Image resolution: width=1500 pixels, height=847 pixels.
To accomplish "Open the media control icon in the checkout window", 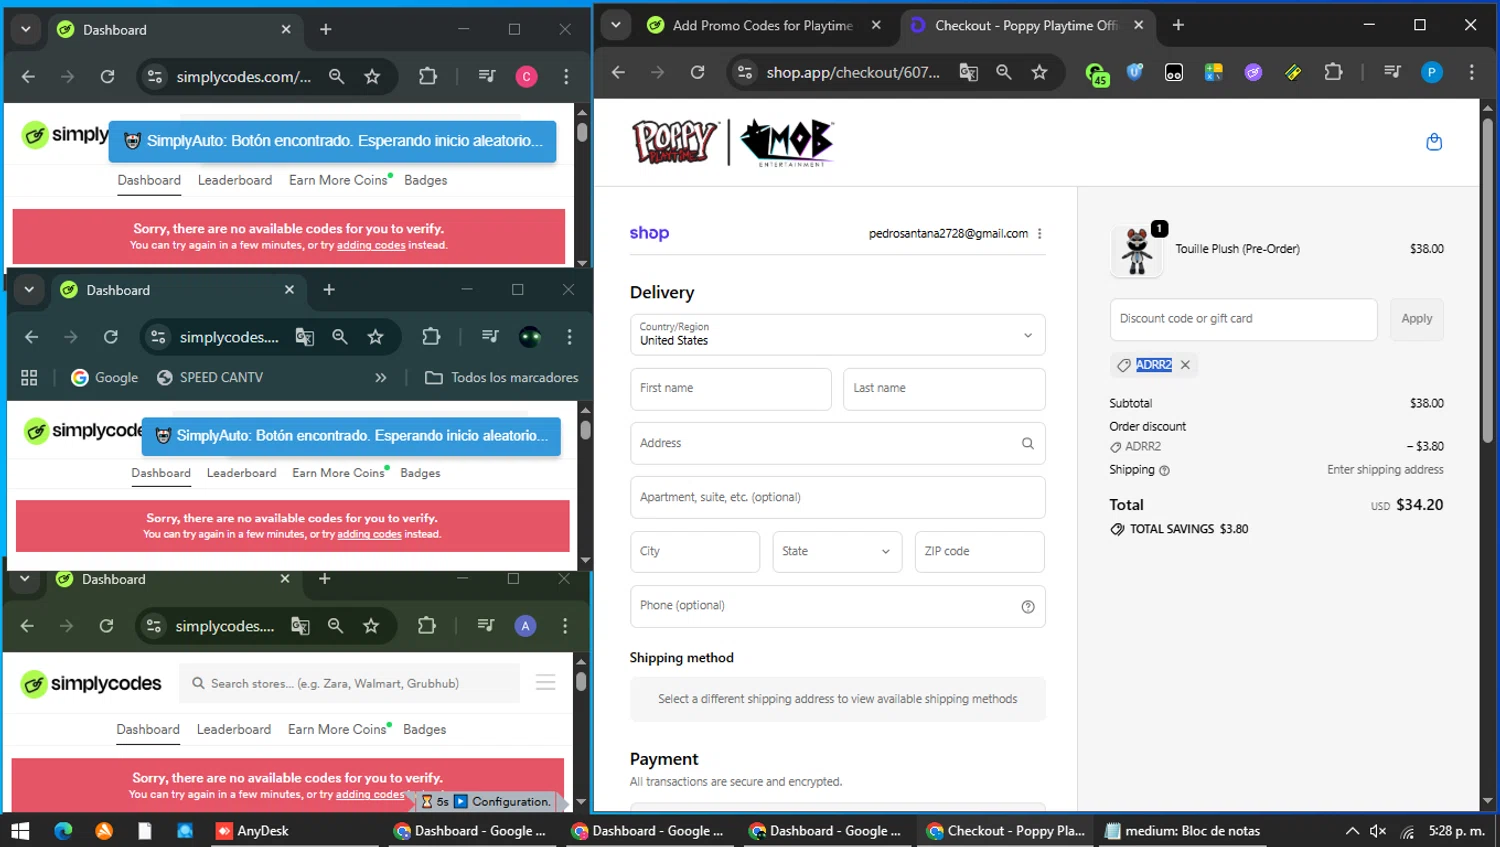I will (x=1392, y=72).
